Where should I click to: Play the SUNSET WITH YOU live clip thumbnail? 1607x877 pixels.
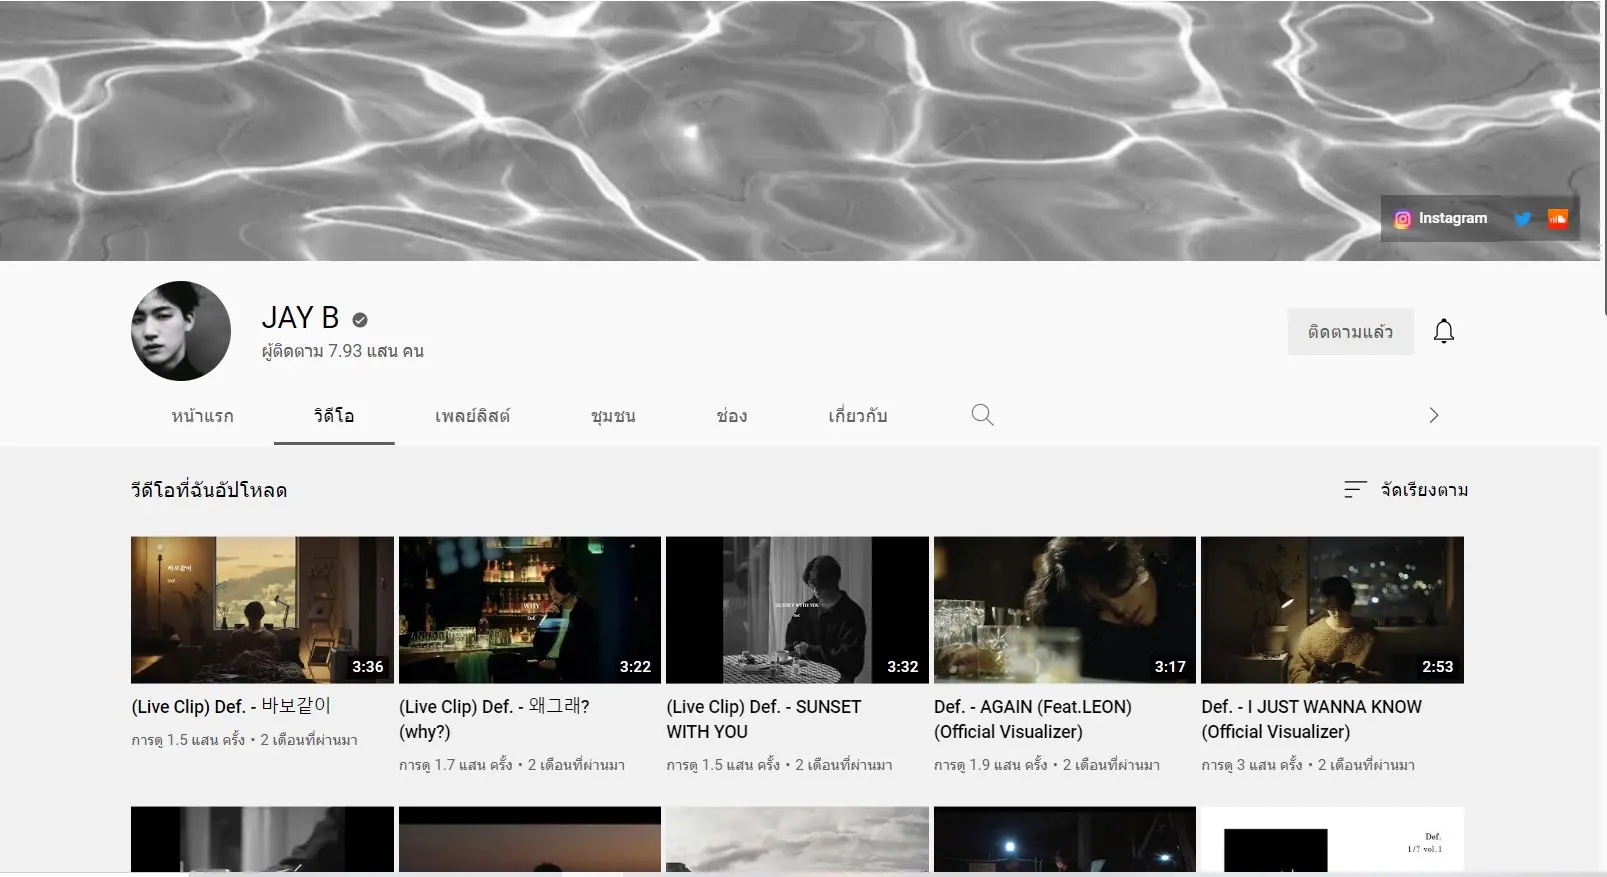point(797,610)
